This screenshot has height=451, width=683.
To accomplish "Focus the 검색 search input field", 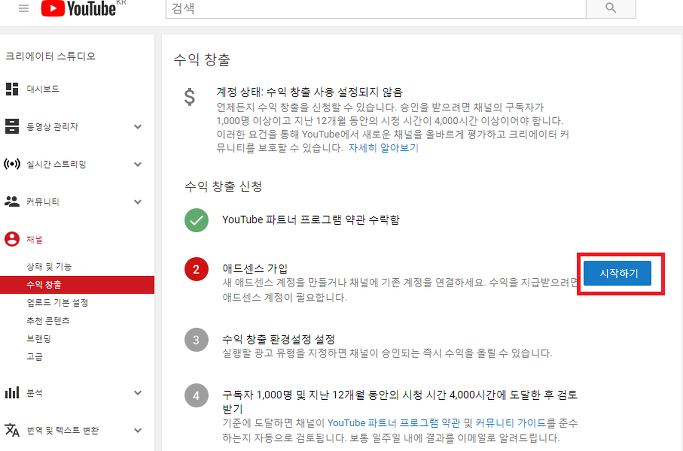I will pos(376,8).
